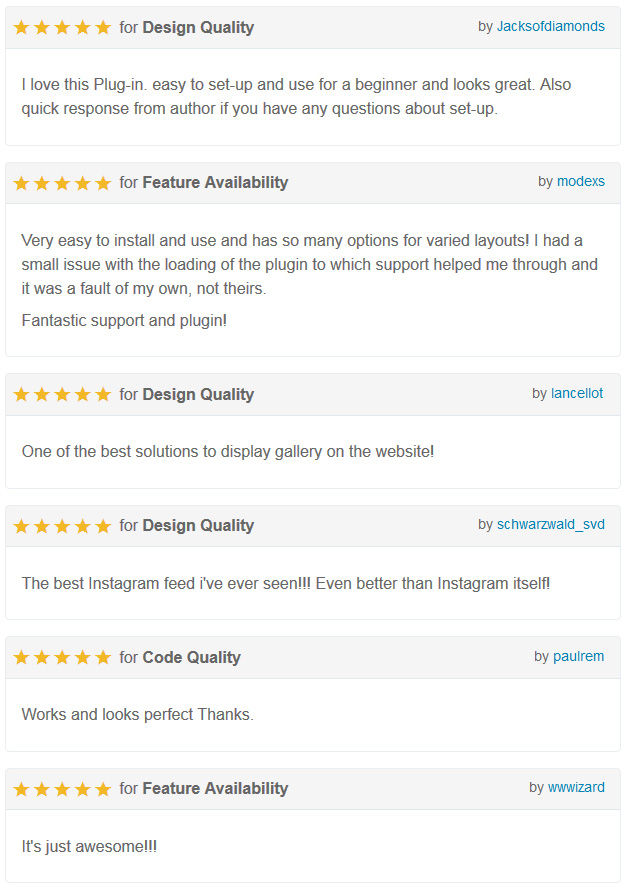Click review text 'Works and looks perfect Thanks.'
The height and width of the screenshot is (890, 629).
click(137, 714)
